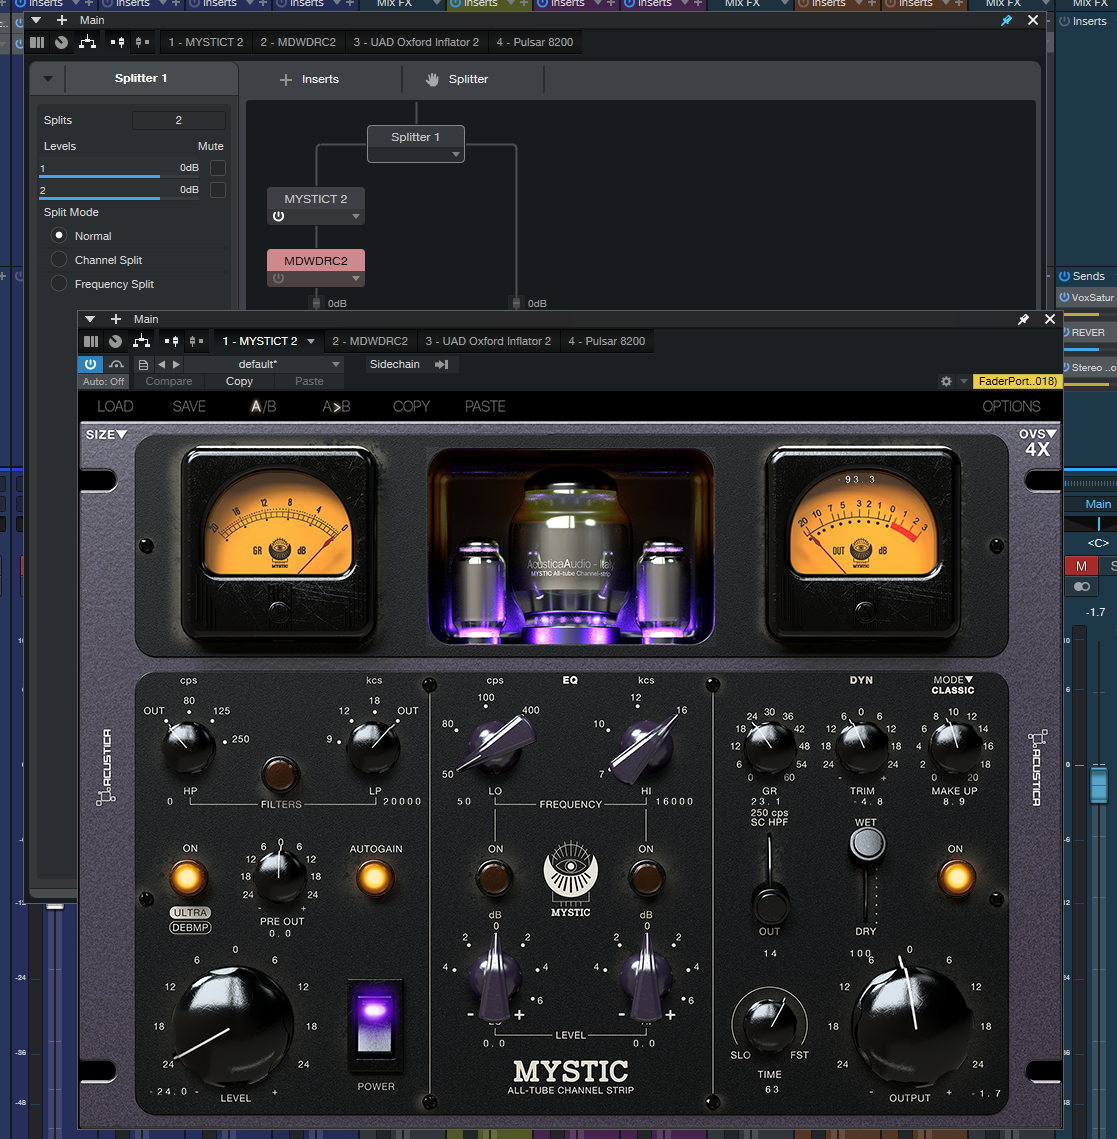This screenshot has width=1117, height=1139.
Task: Click the A/B compare button
Action: click(264, 407)
